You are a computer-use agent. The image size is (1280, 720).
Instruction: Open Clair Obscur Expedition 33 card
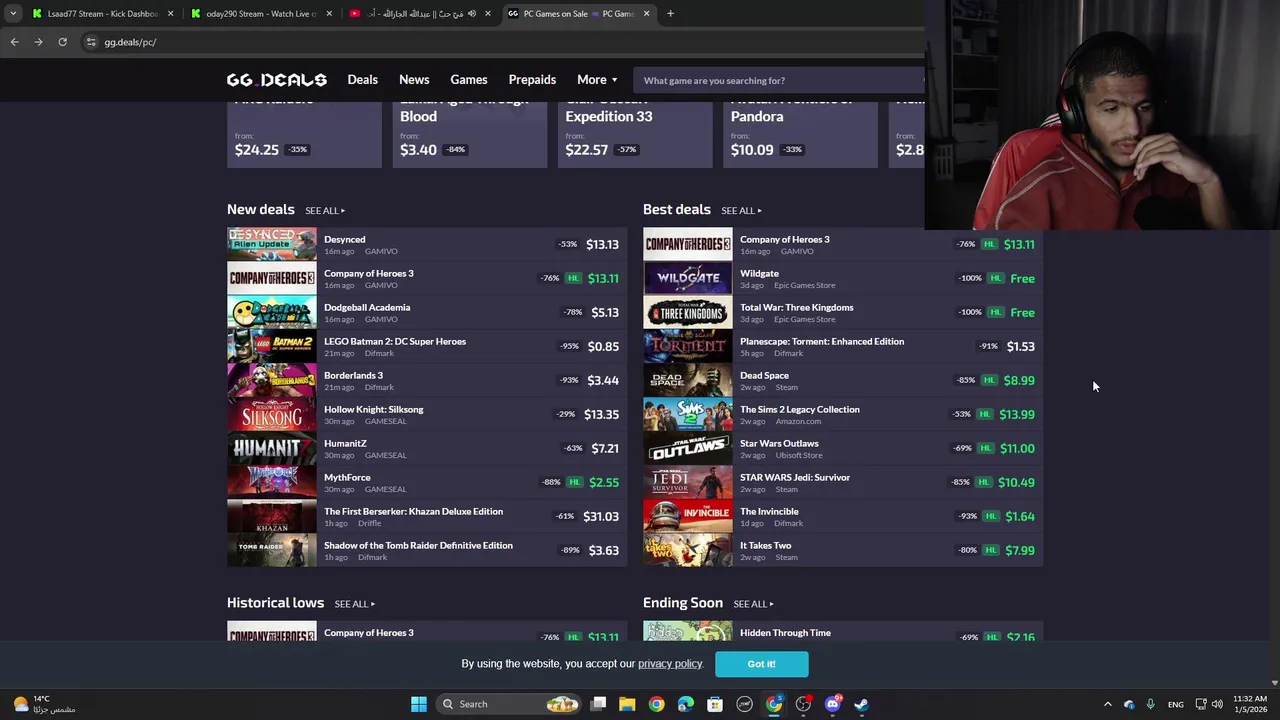(635, 134)
